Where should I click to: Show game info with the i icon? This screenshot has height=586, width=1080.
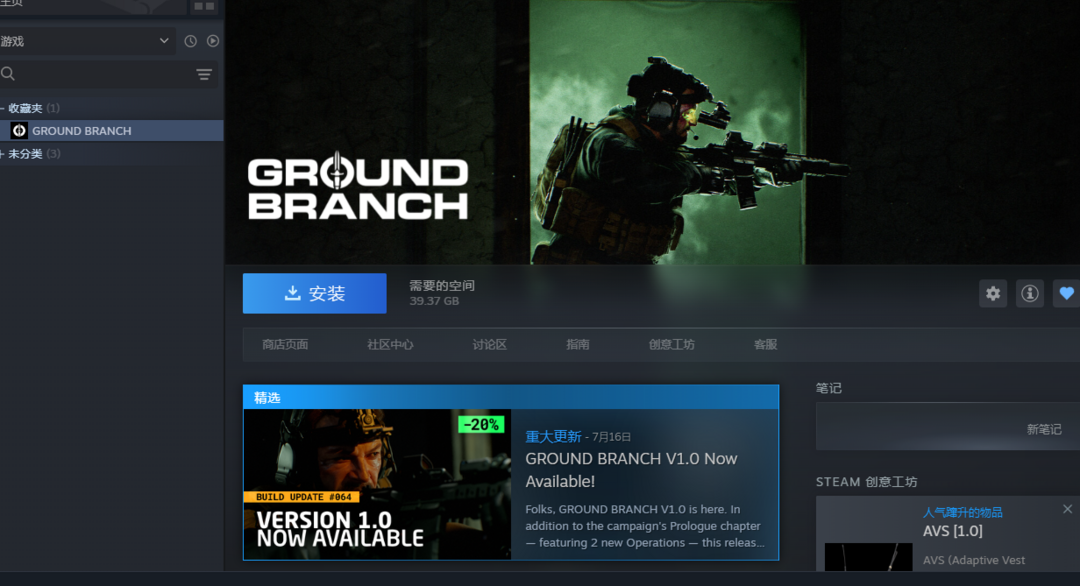[1030, 293]
